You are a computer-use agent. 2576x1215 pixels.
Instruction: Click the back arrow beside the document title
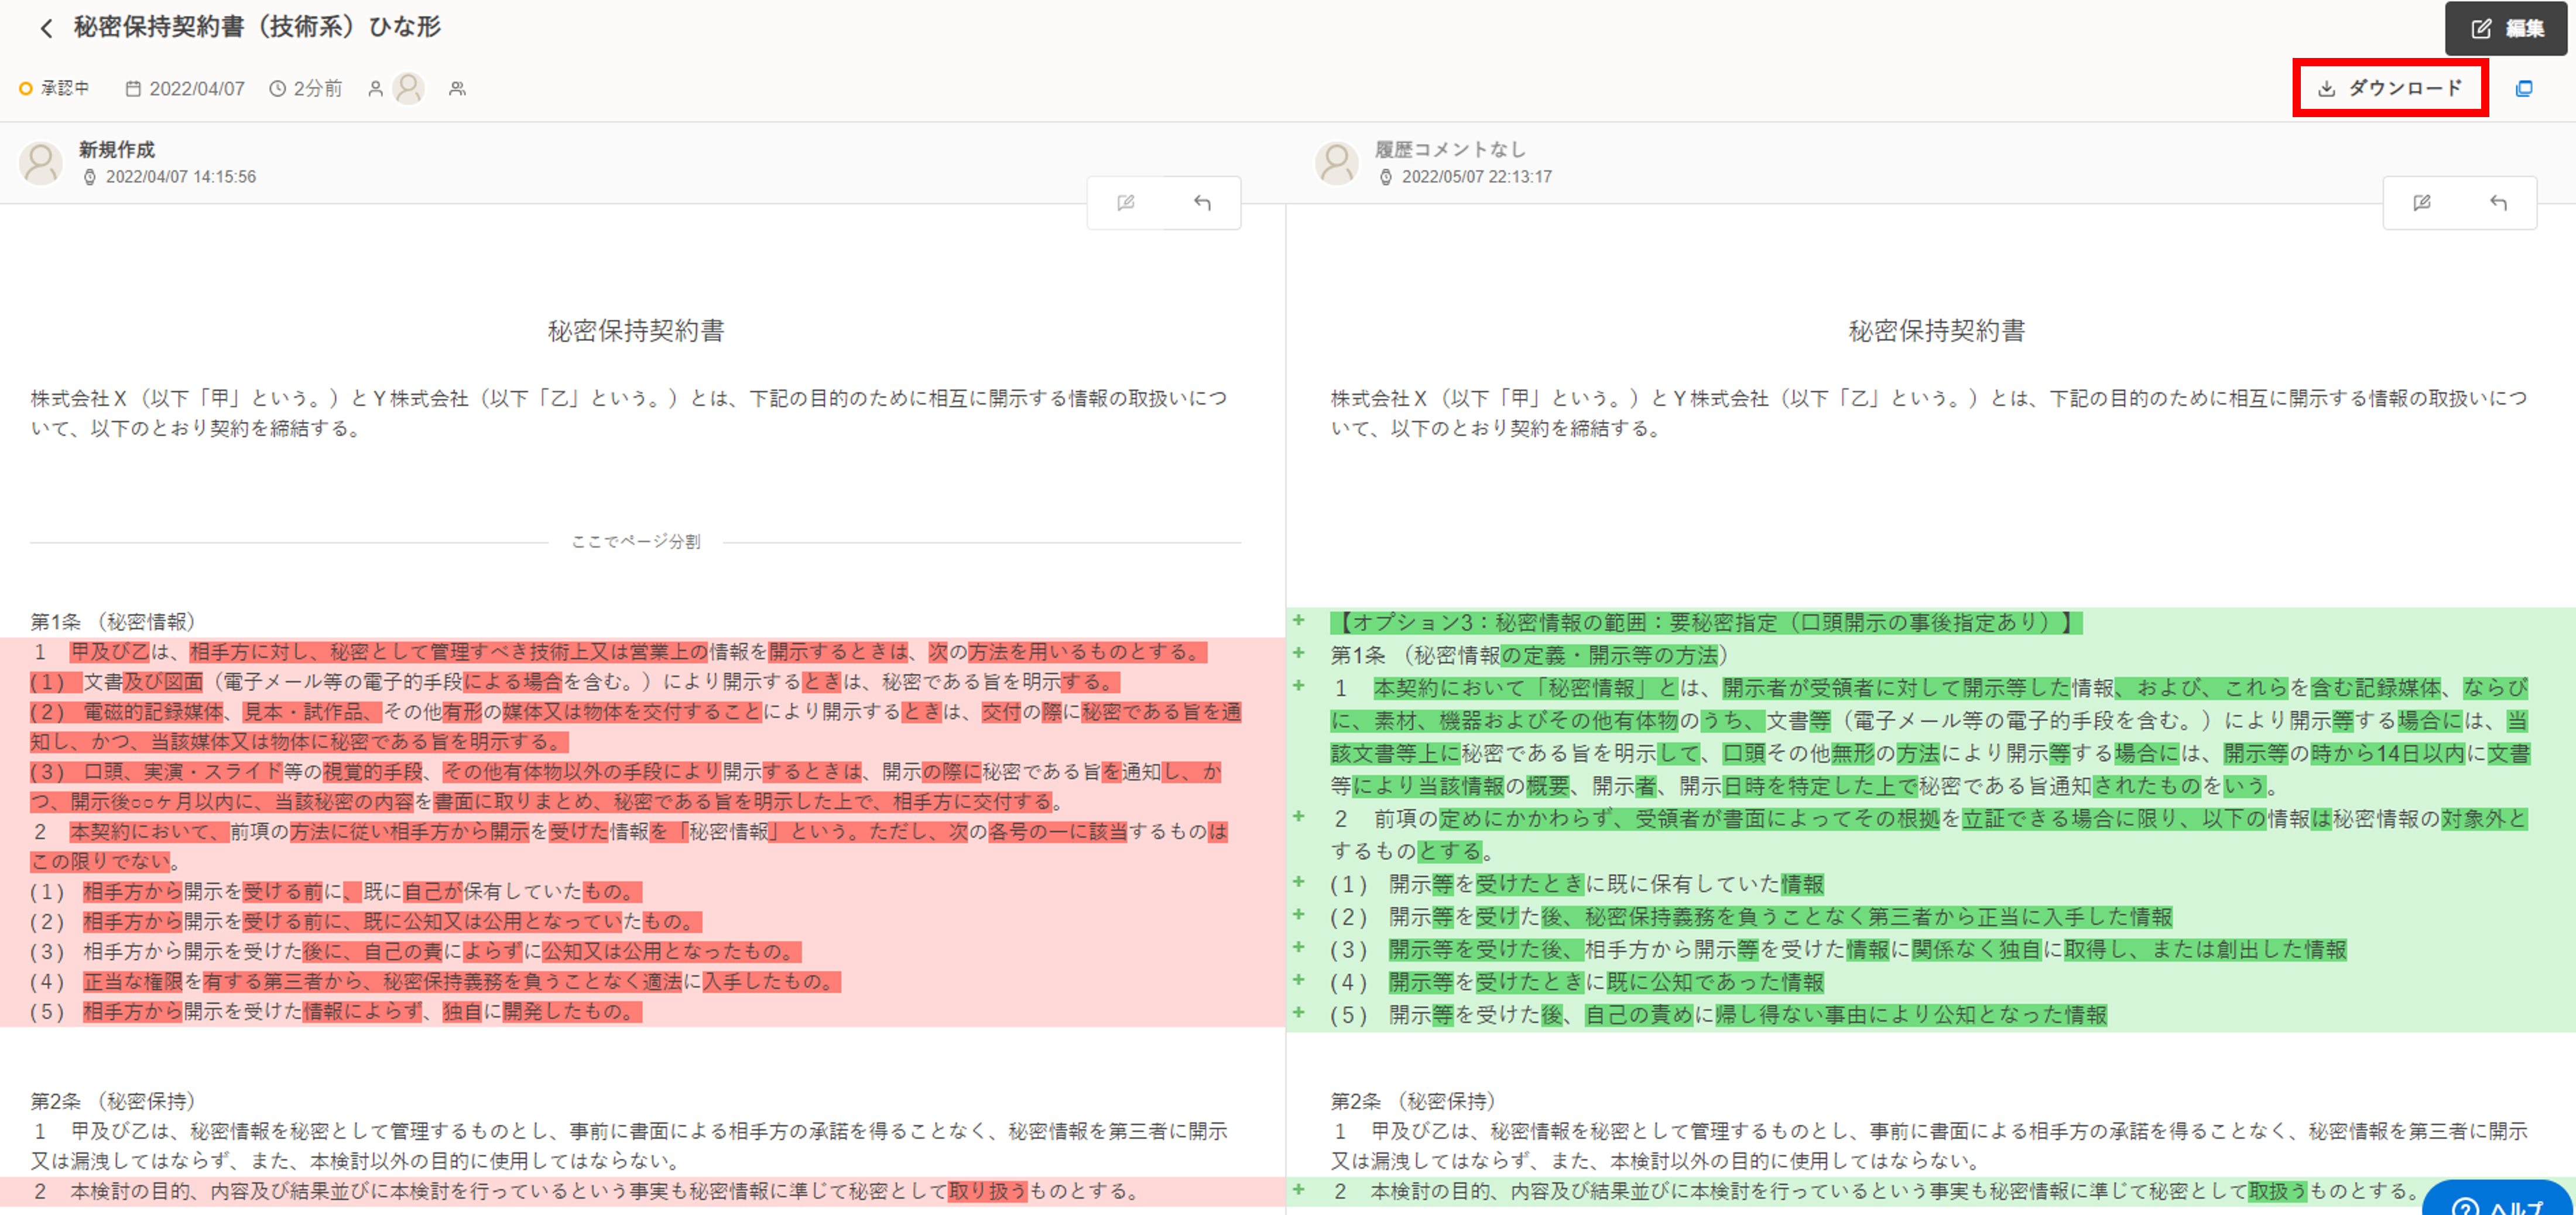tap(46, 28)
